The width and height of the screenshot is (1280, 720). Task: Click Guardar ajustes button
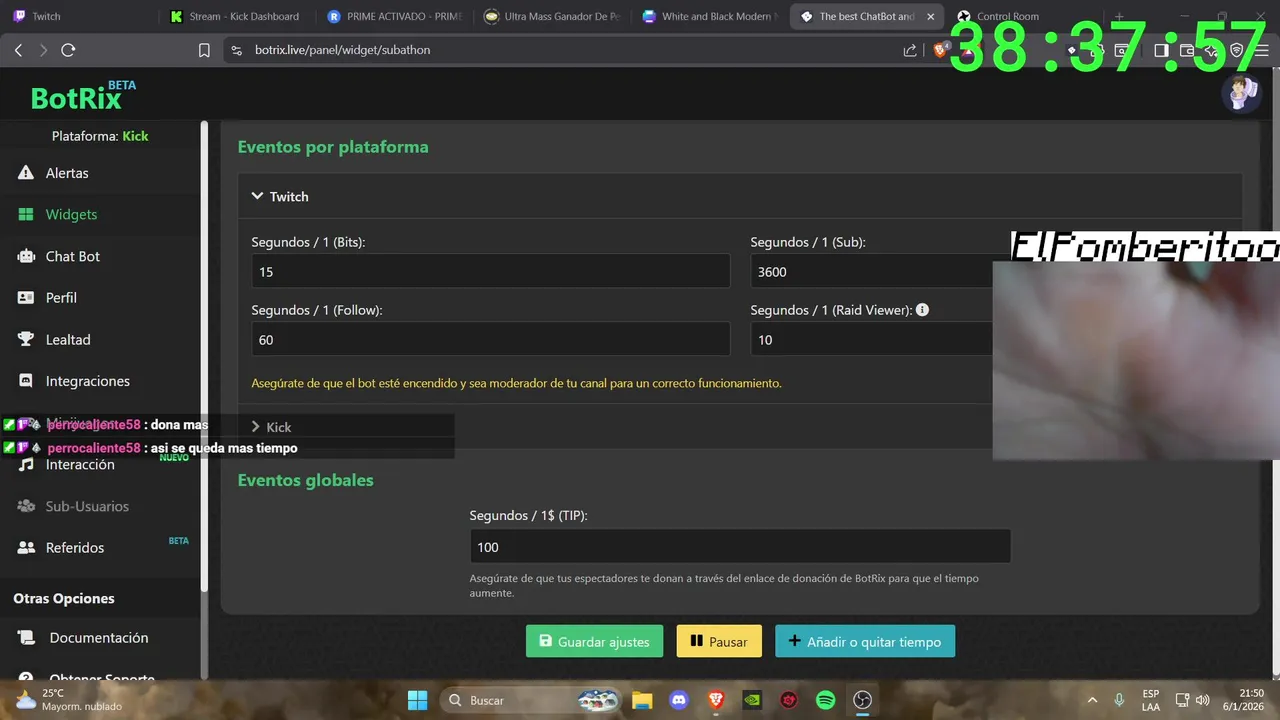(594, 642)
